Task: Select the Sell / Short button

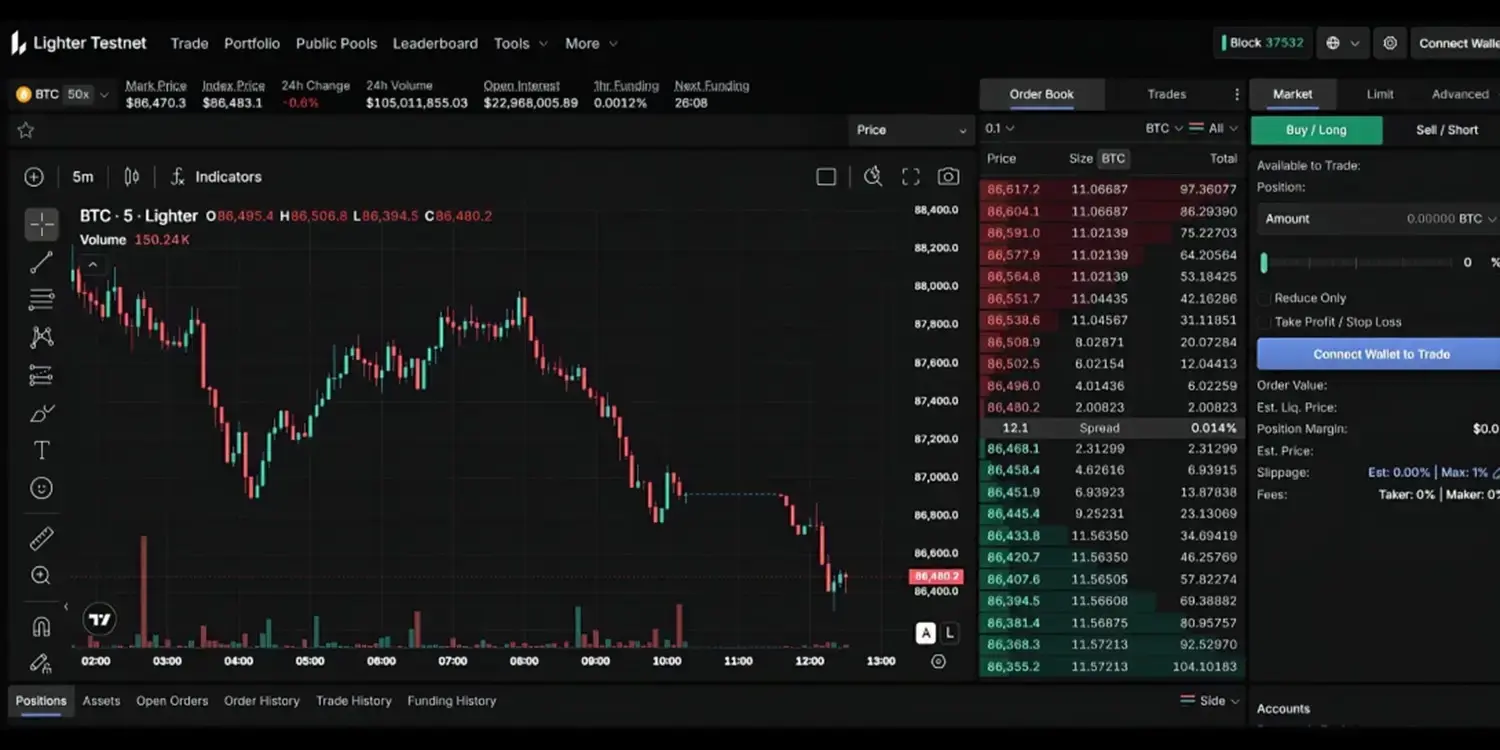Action: pyautogui.click(x=1446, y=130)
